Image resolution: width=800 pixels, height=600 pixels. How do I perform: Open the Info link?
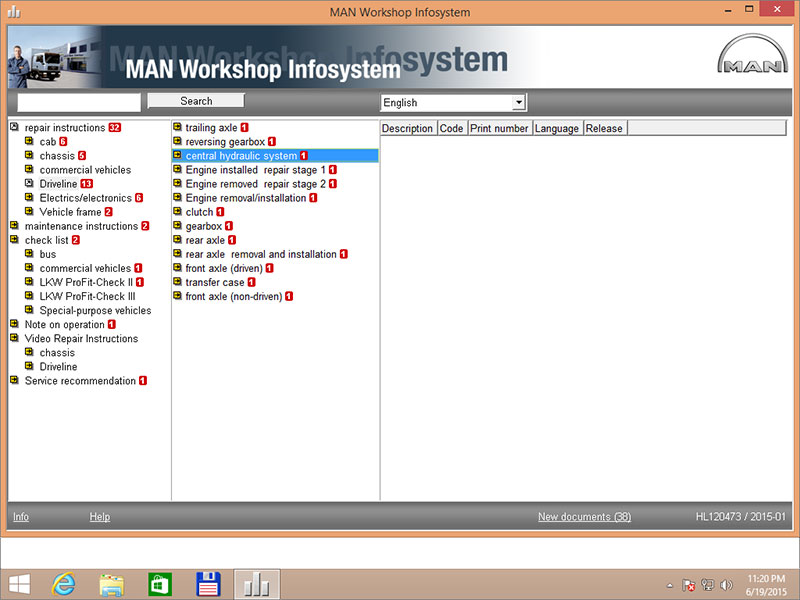click(21, 517)
